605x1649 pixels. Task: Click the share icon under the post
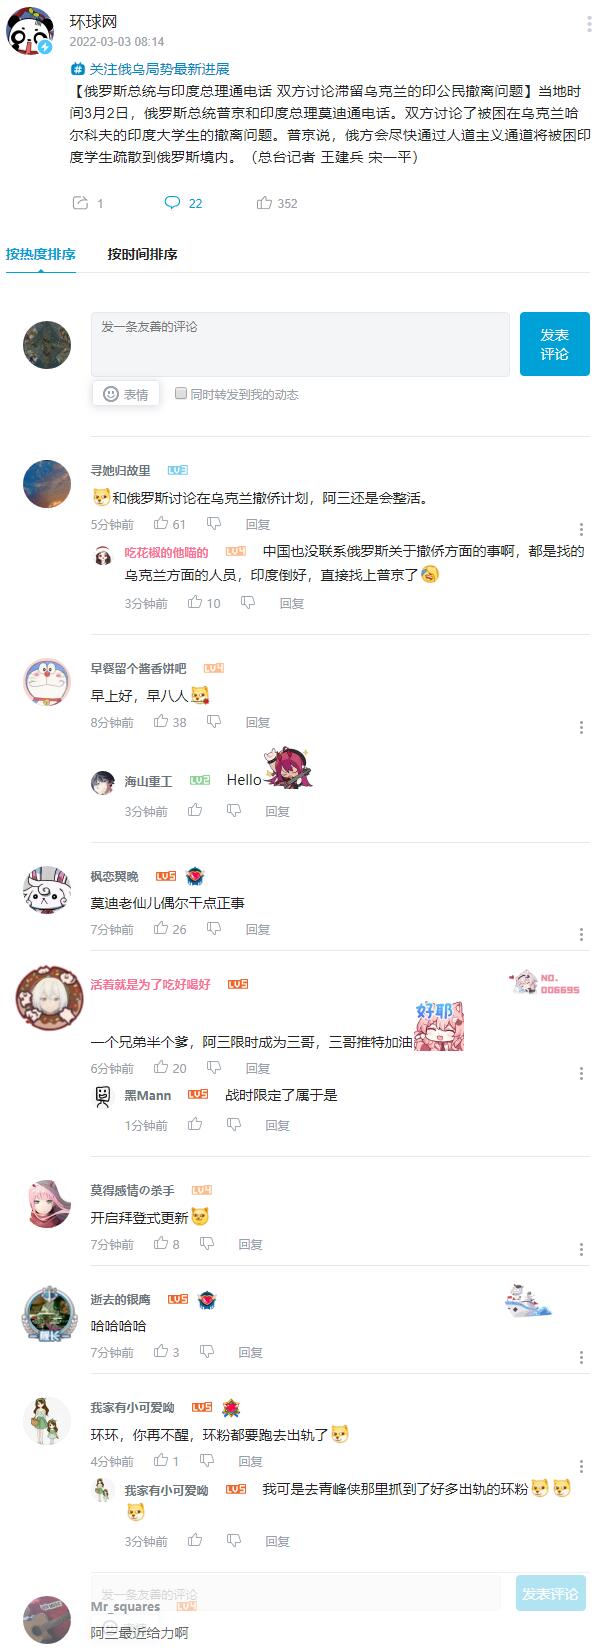coord(80,203)
